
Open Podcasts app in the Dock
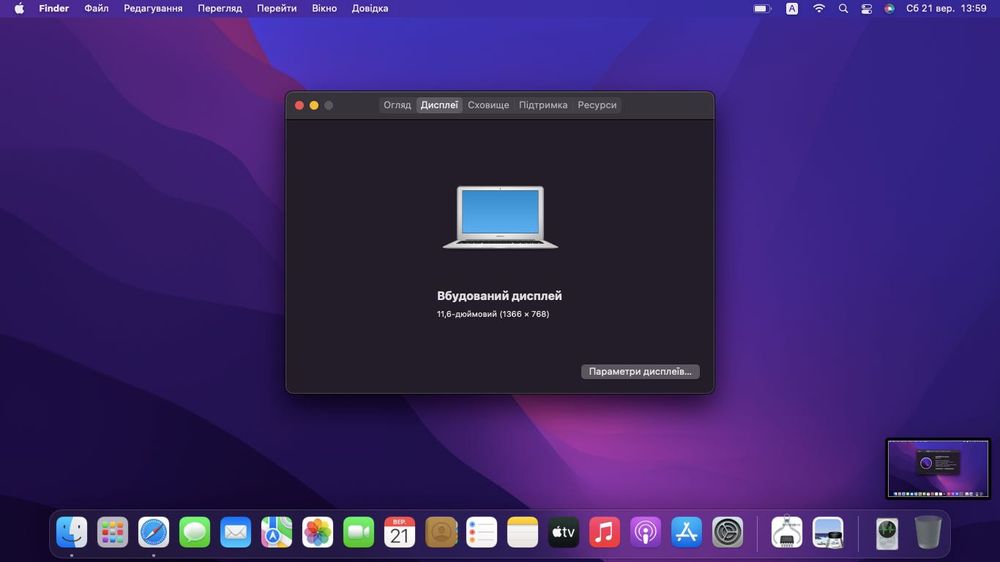pos(645,532)
